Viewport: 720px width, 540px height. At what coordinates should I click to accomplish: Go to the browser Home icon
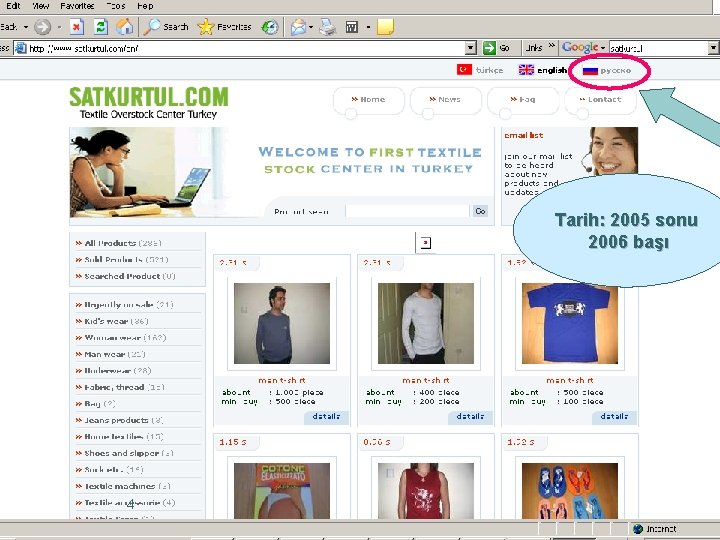point(124,27)
